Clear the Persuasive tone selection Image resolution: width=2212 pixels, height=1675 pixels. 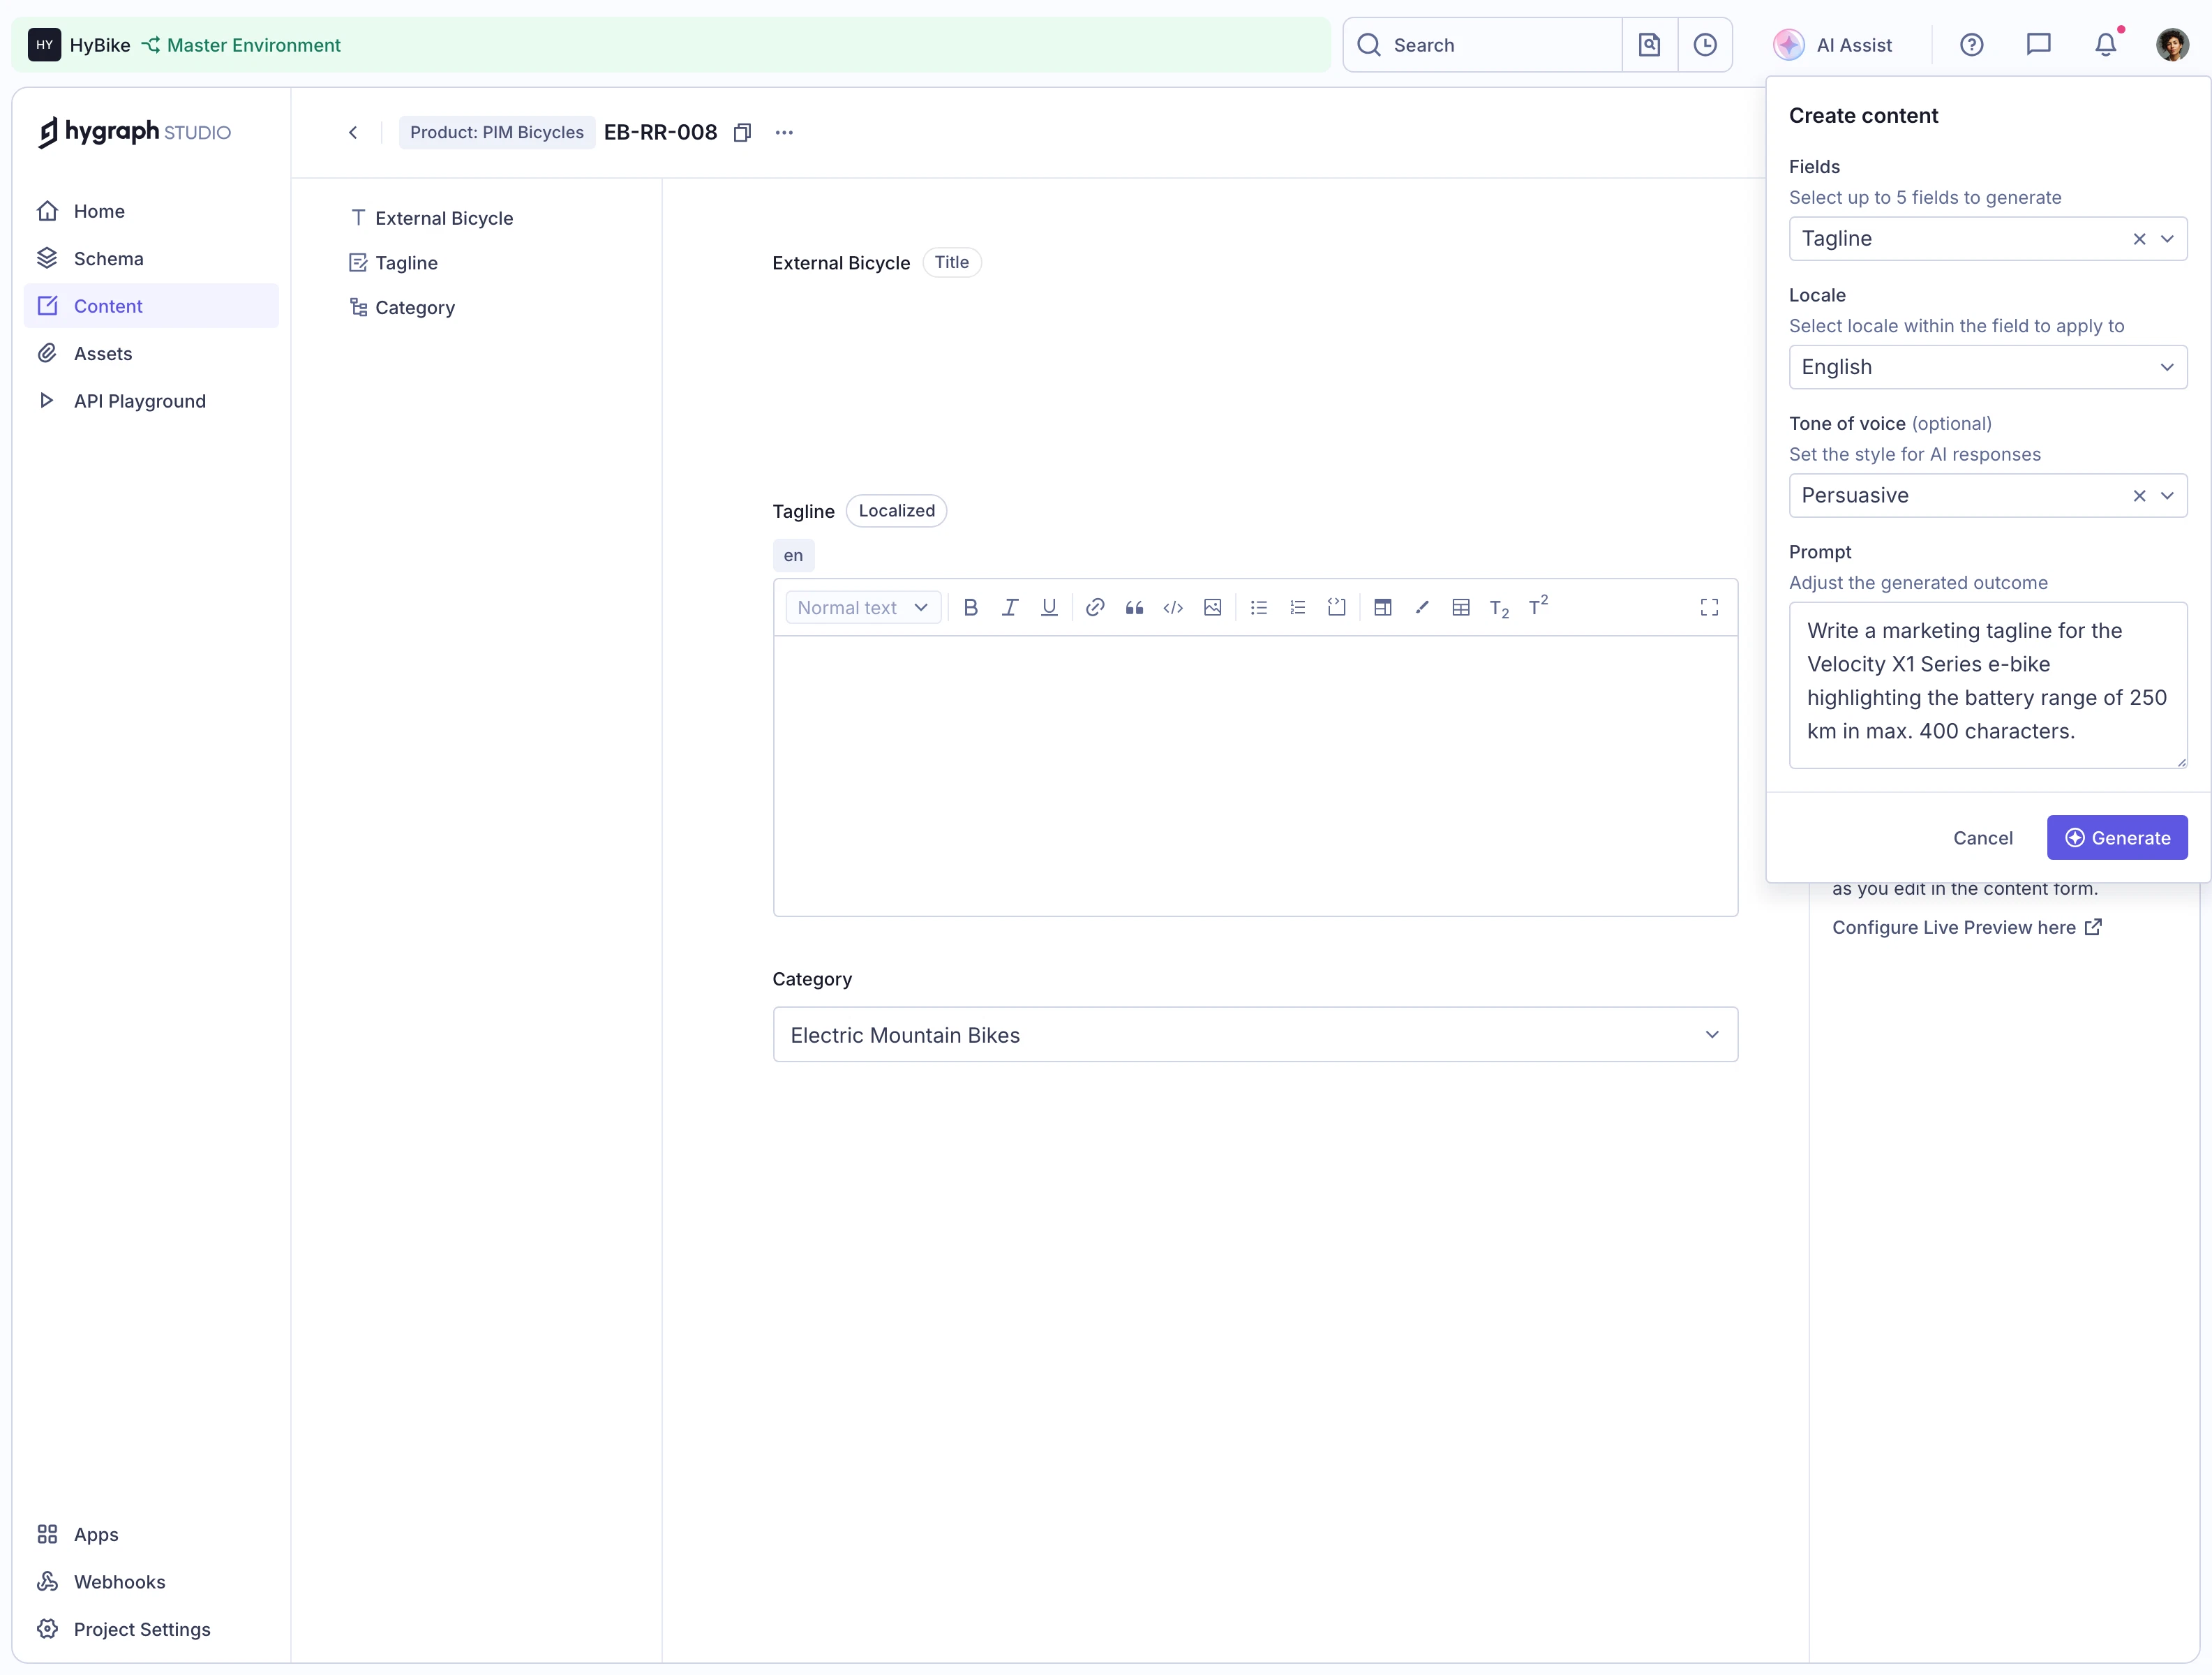point(2139,496)
